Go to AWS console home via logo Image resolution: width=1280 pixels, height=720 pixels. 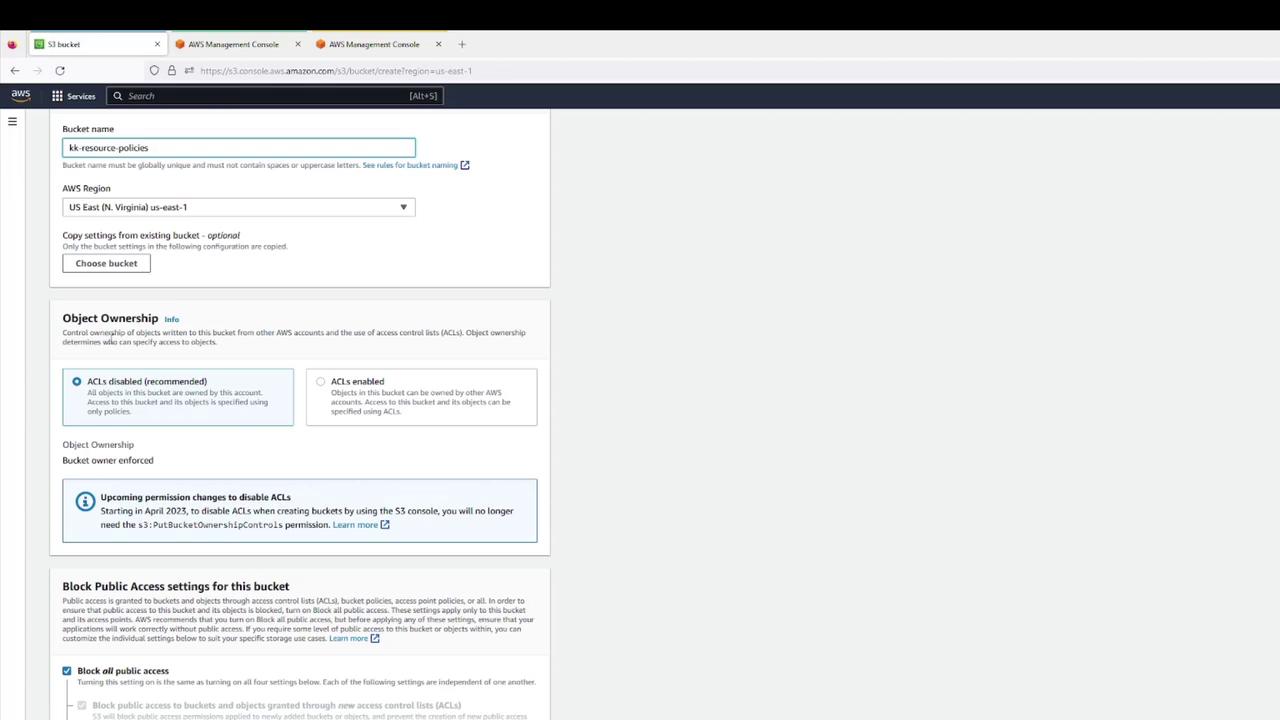pyautogui.click(x=21, y=95)
